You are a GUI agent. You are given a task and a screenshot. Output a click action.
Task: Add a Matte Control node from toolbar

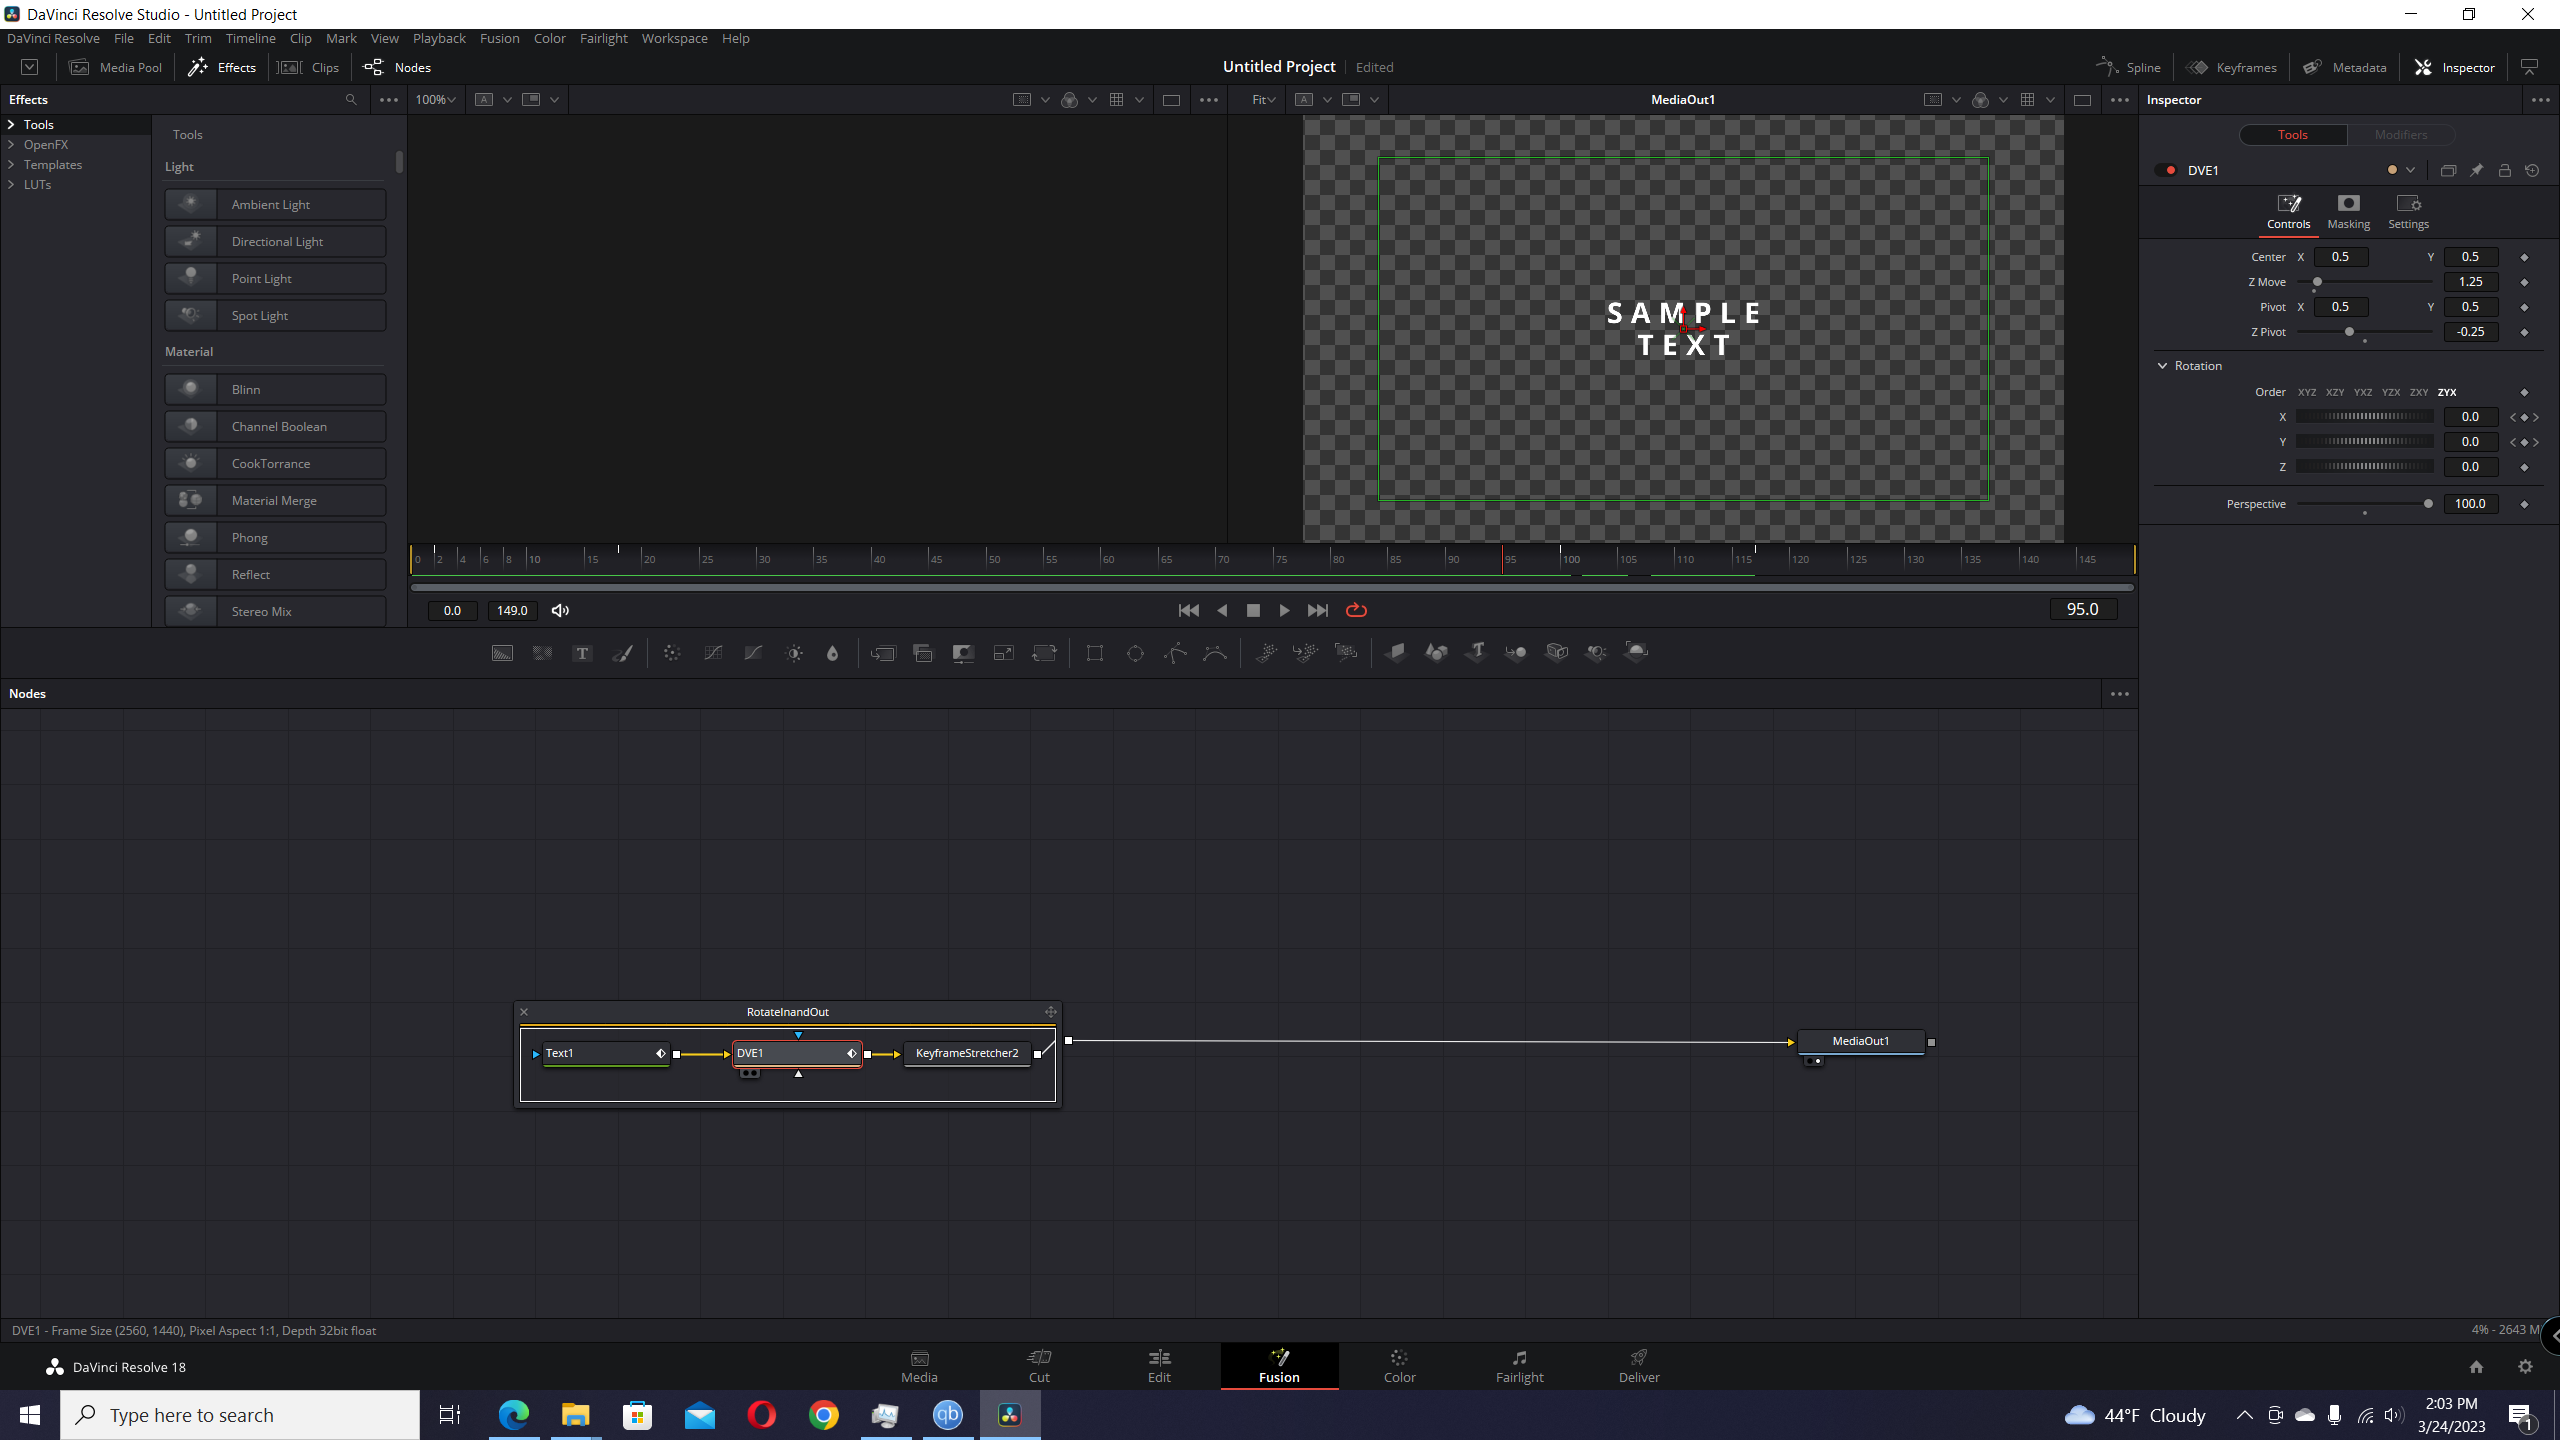point(963,653)
